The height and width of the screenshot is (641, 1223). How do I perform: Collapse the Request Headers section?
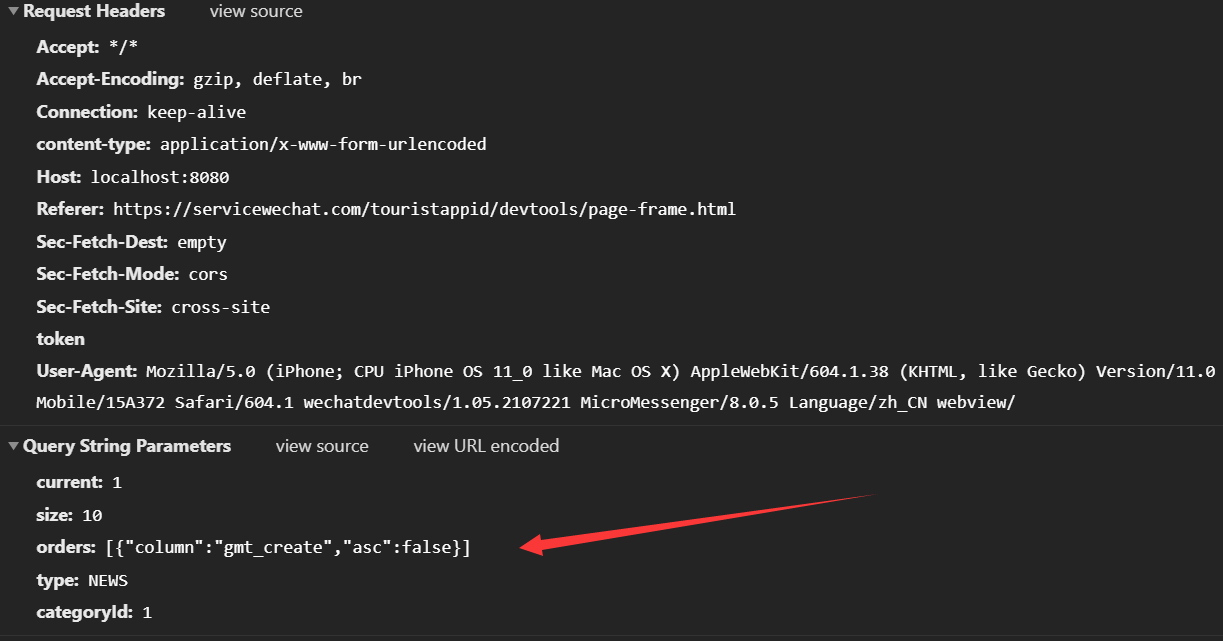(x=14, y=12)
